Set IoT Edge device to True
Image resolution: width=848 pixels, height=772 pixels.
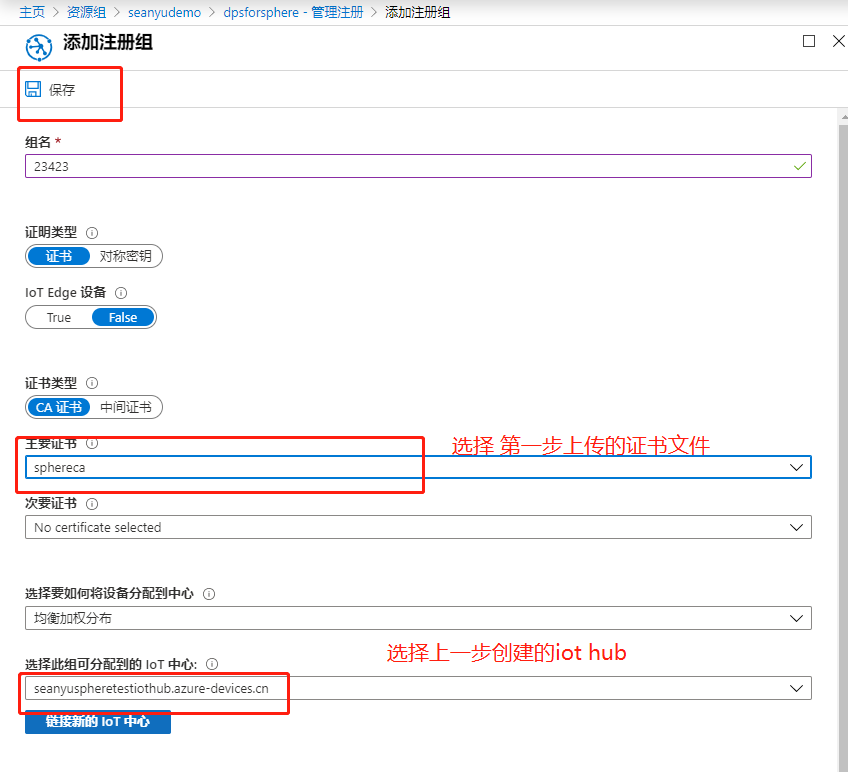click(58, 318)
